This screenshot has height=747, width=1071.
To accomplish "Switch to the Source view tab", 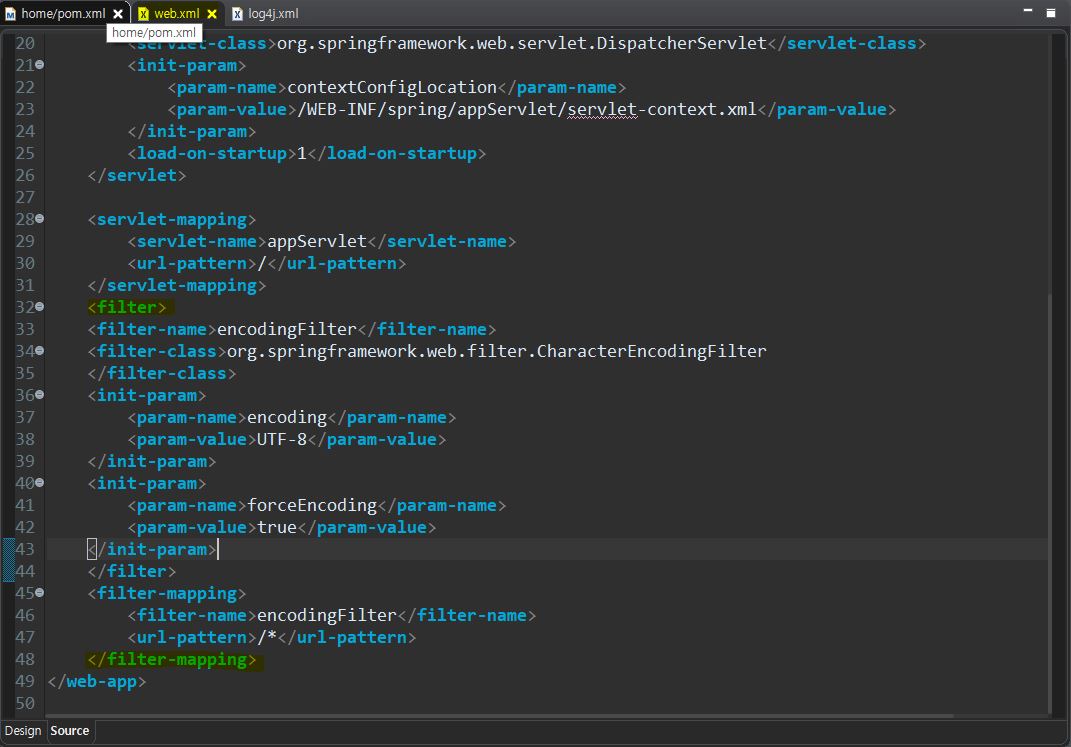I will (70, 731).
